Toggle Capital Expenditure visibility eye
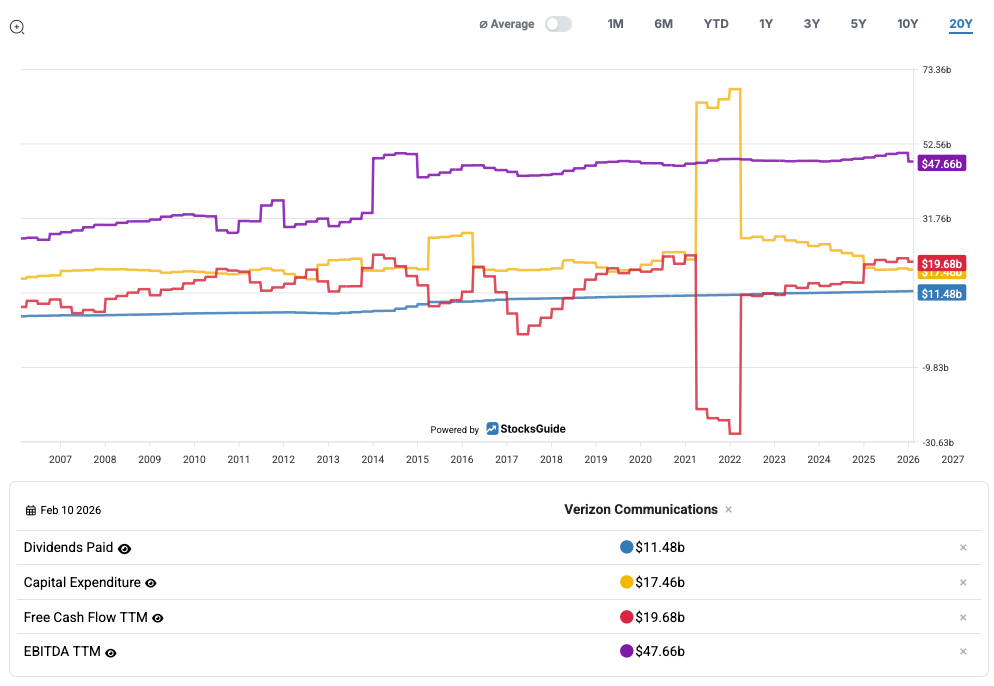The height and width of the screenshot is (686, 994). [150, 583]
